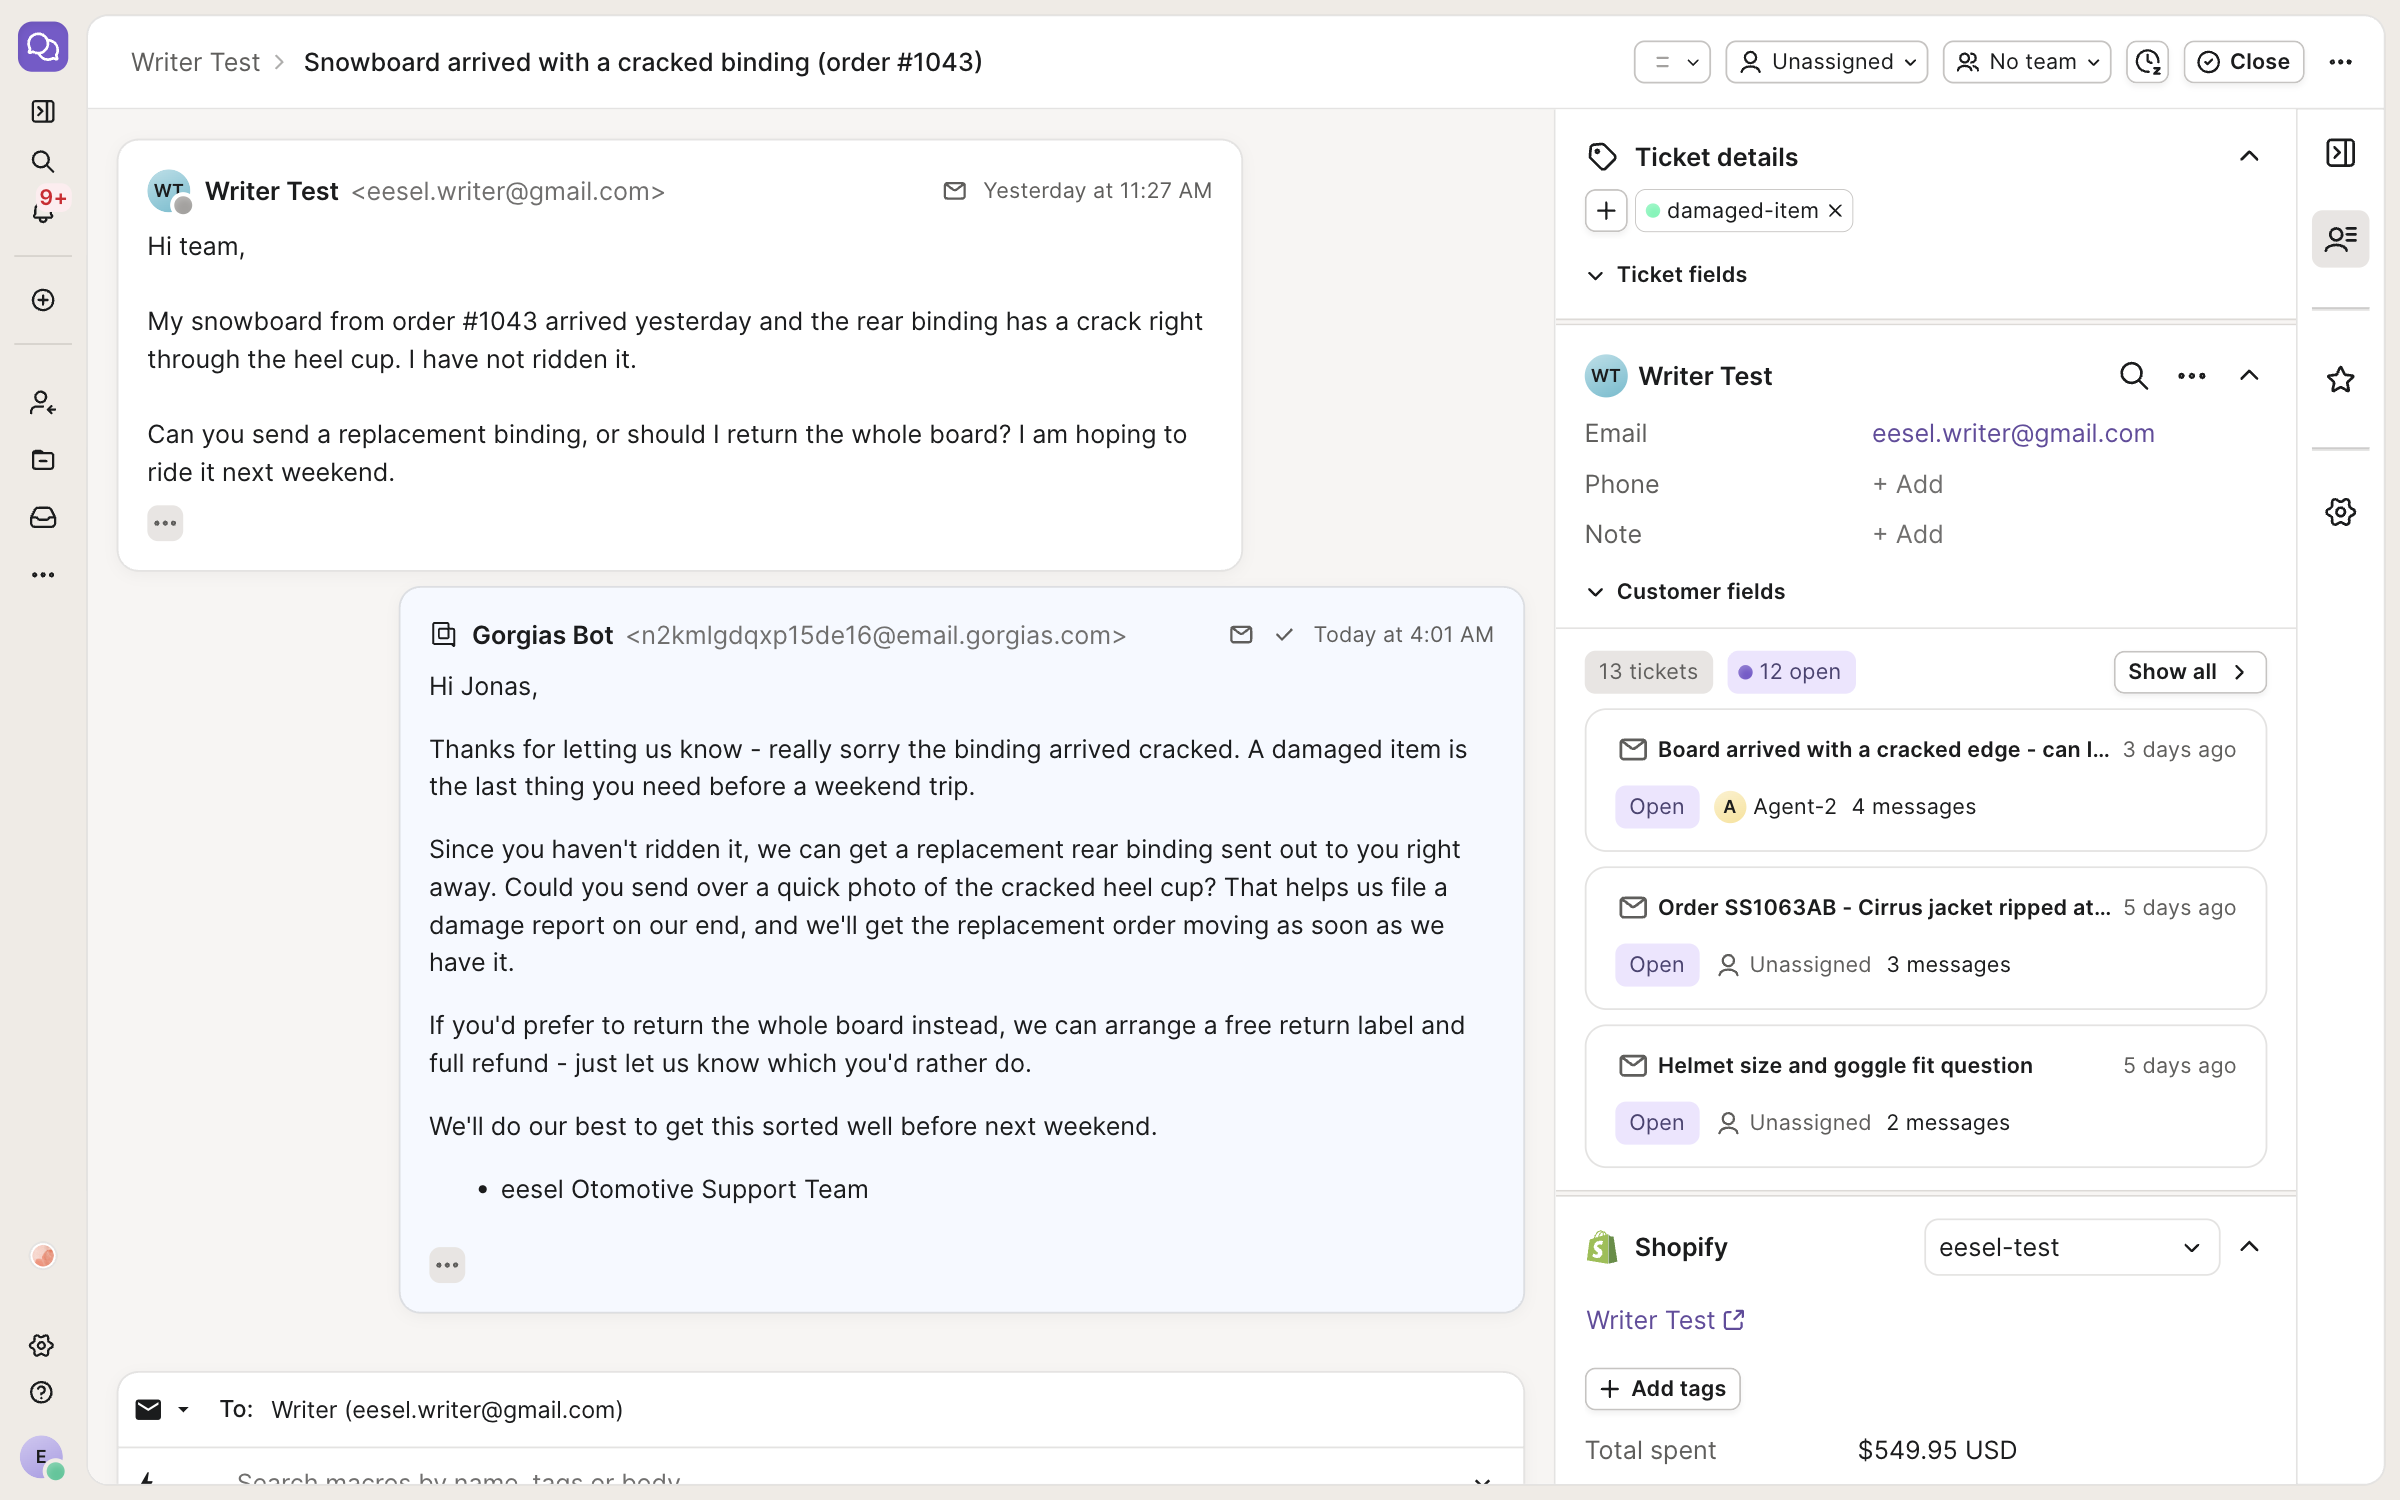Image resolution: width=2400 pixels, height=1500 pixels.
Task: Search customer with Writer Test magnifier icon
Action: coord(2133,376)
